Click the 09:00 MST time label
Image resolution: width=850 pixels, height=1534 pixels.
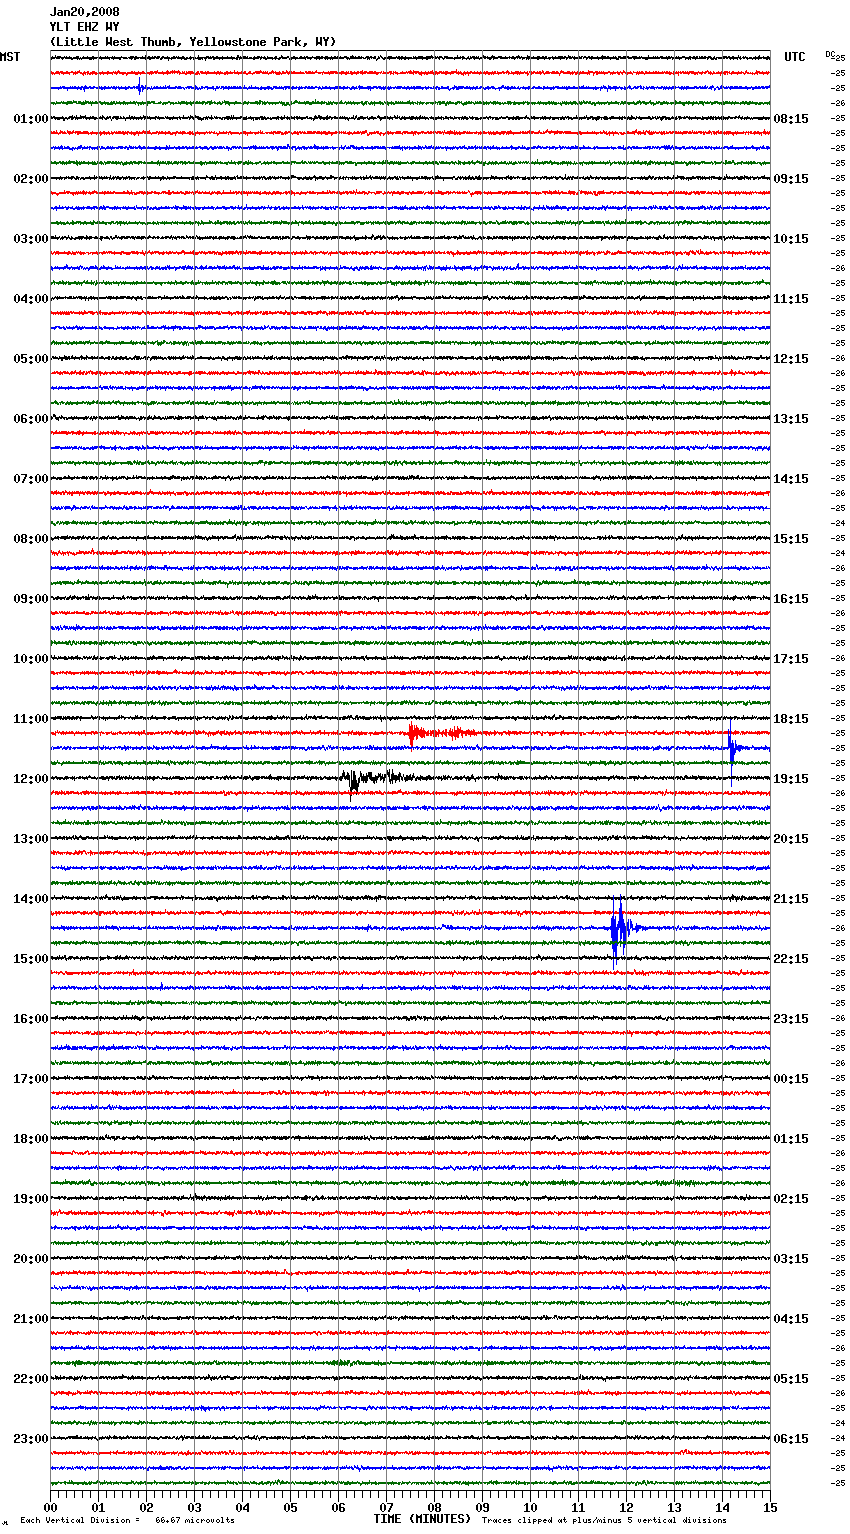coord(30,599)
